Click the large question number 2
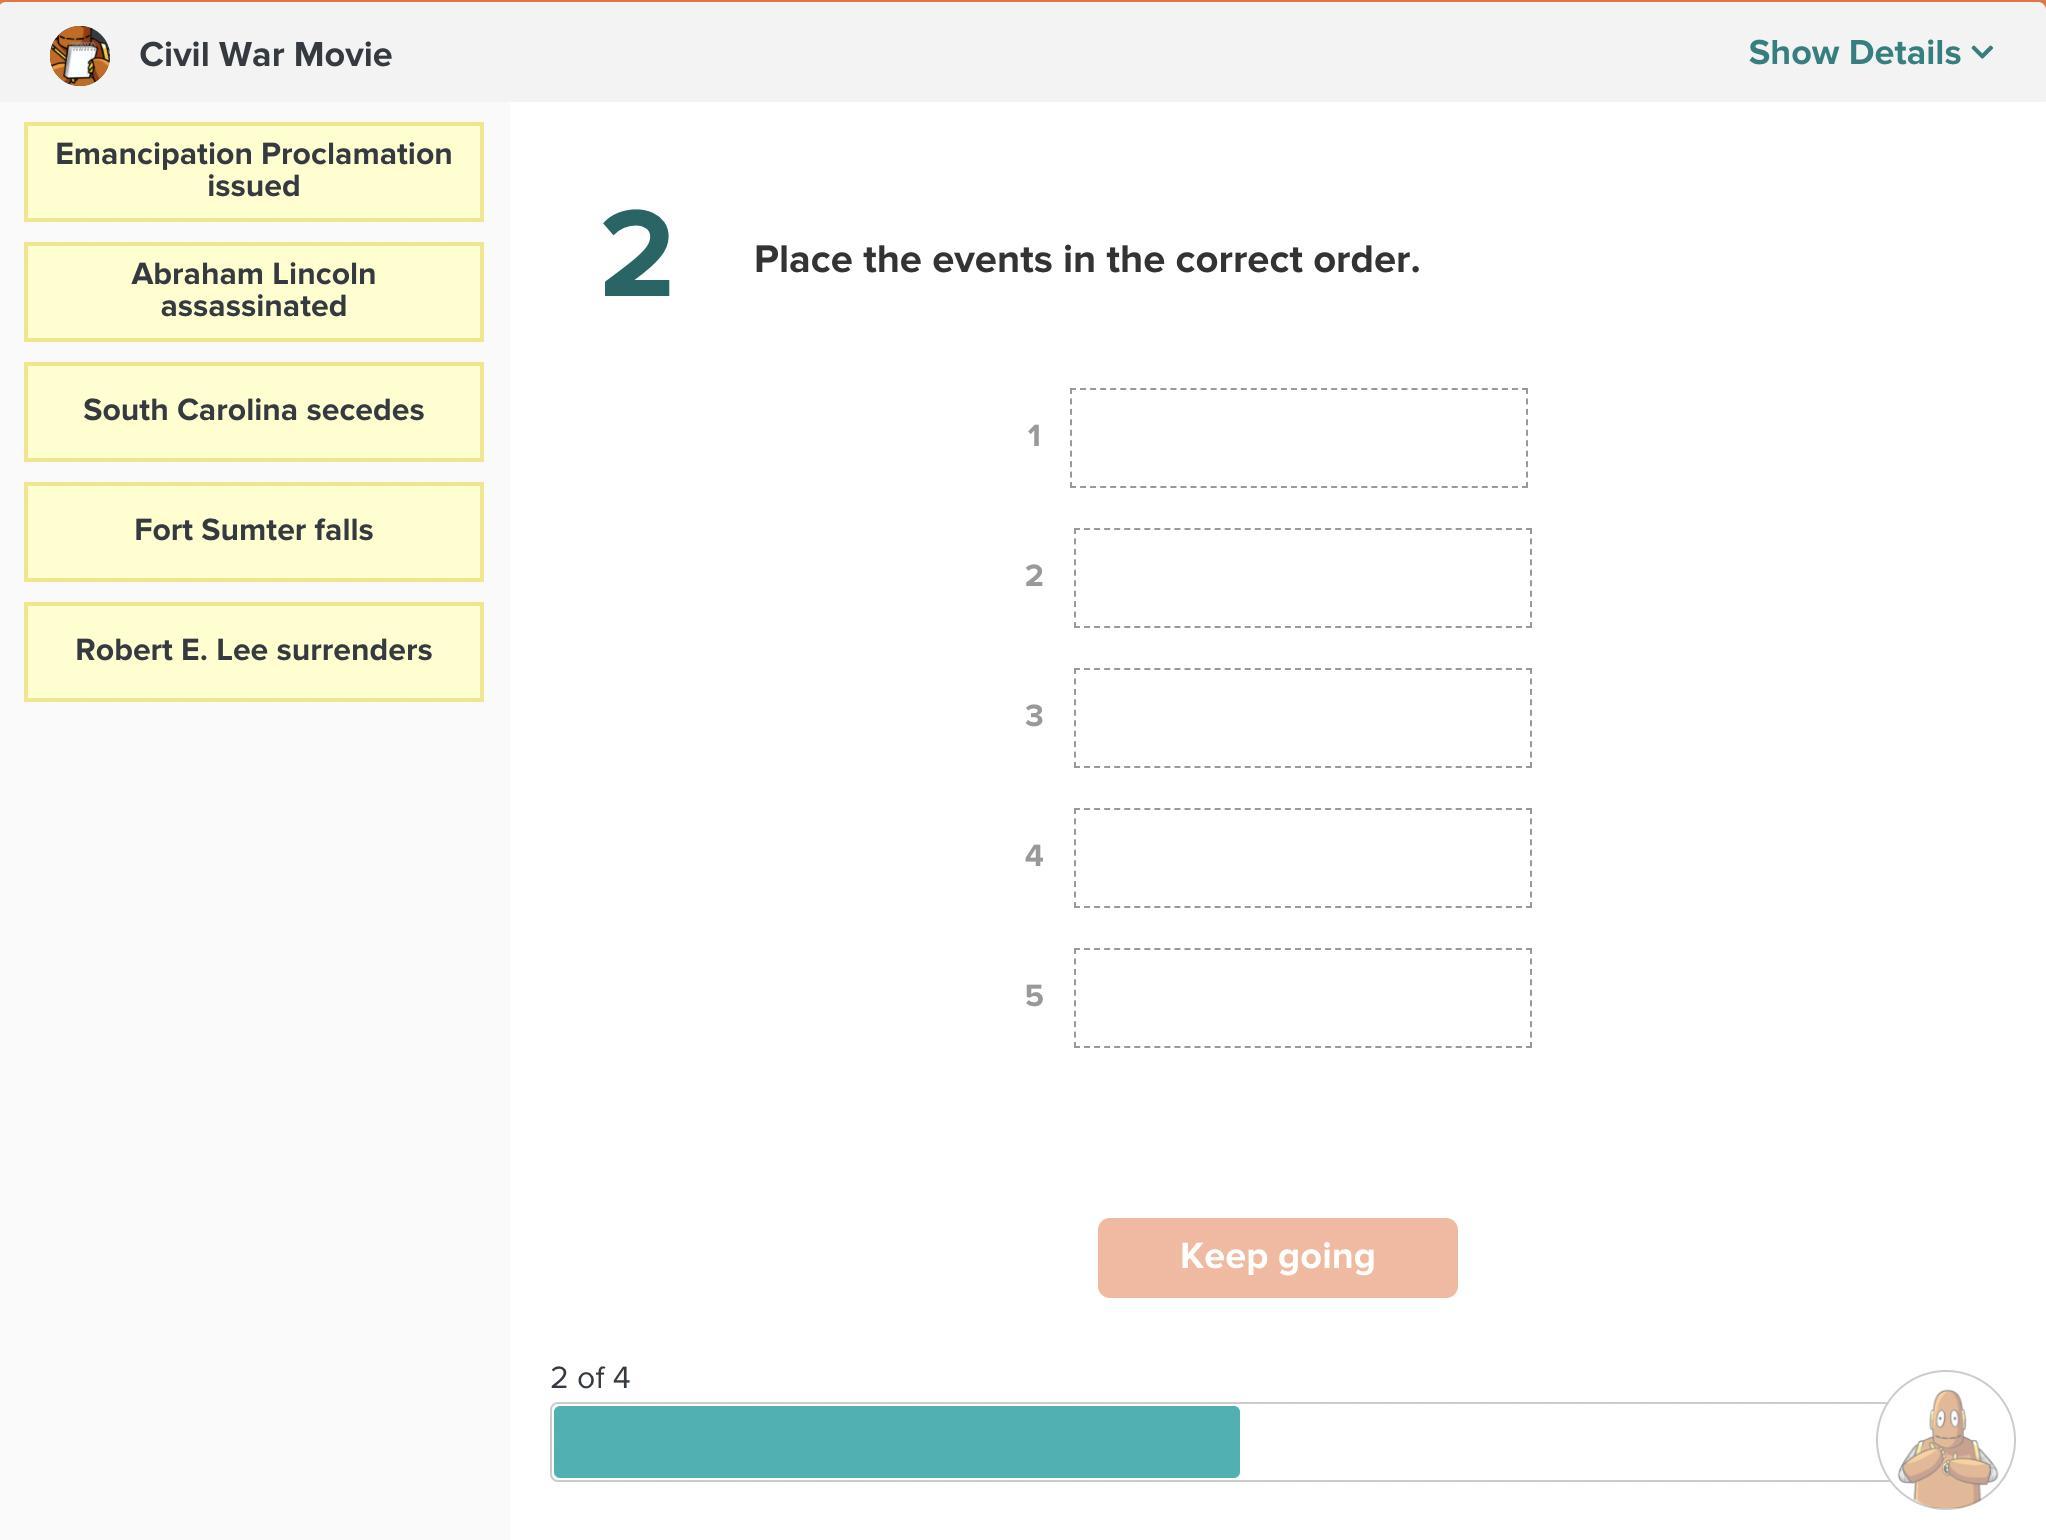The width and height of the screenshot is (2046, 1540). point(637,256)
